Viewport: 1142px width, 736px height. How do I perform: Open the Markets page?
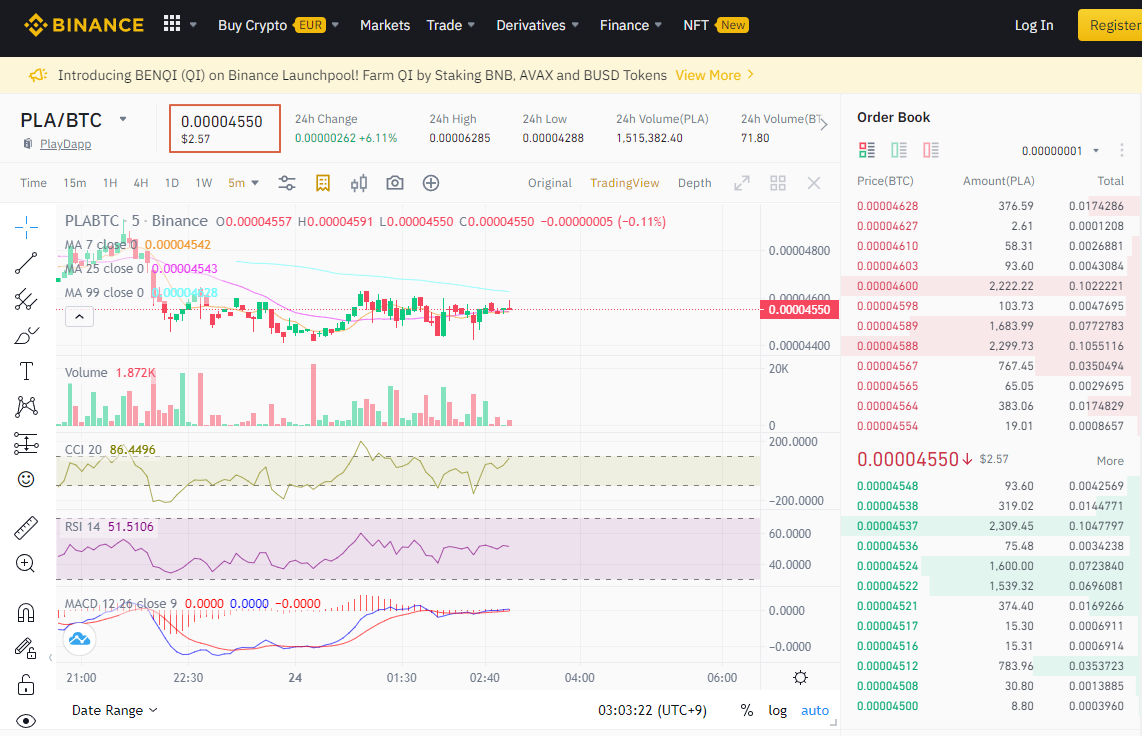tap(385, 25)
